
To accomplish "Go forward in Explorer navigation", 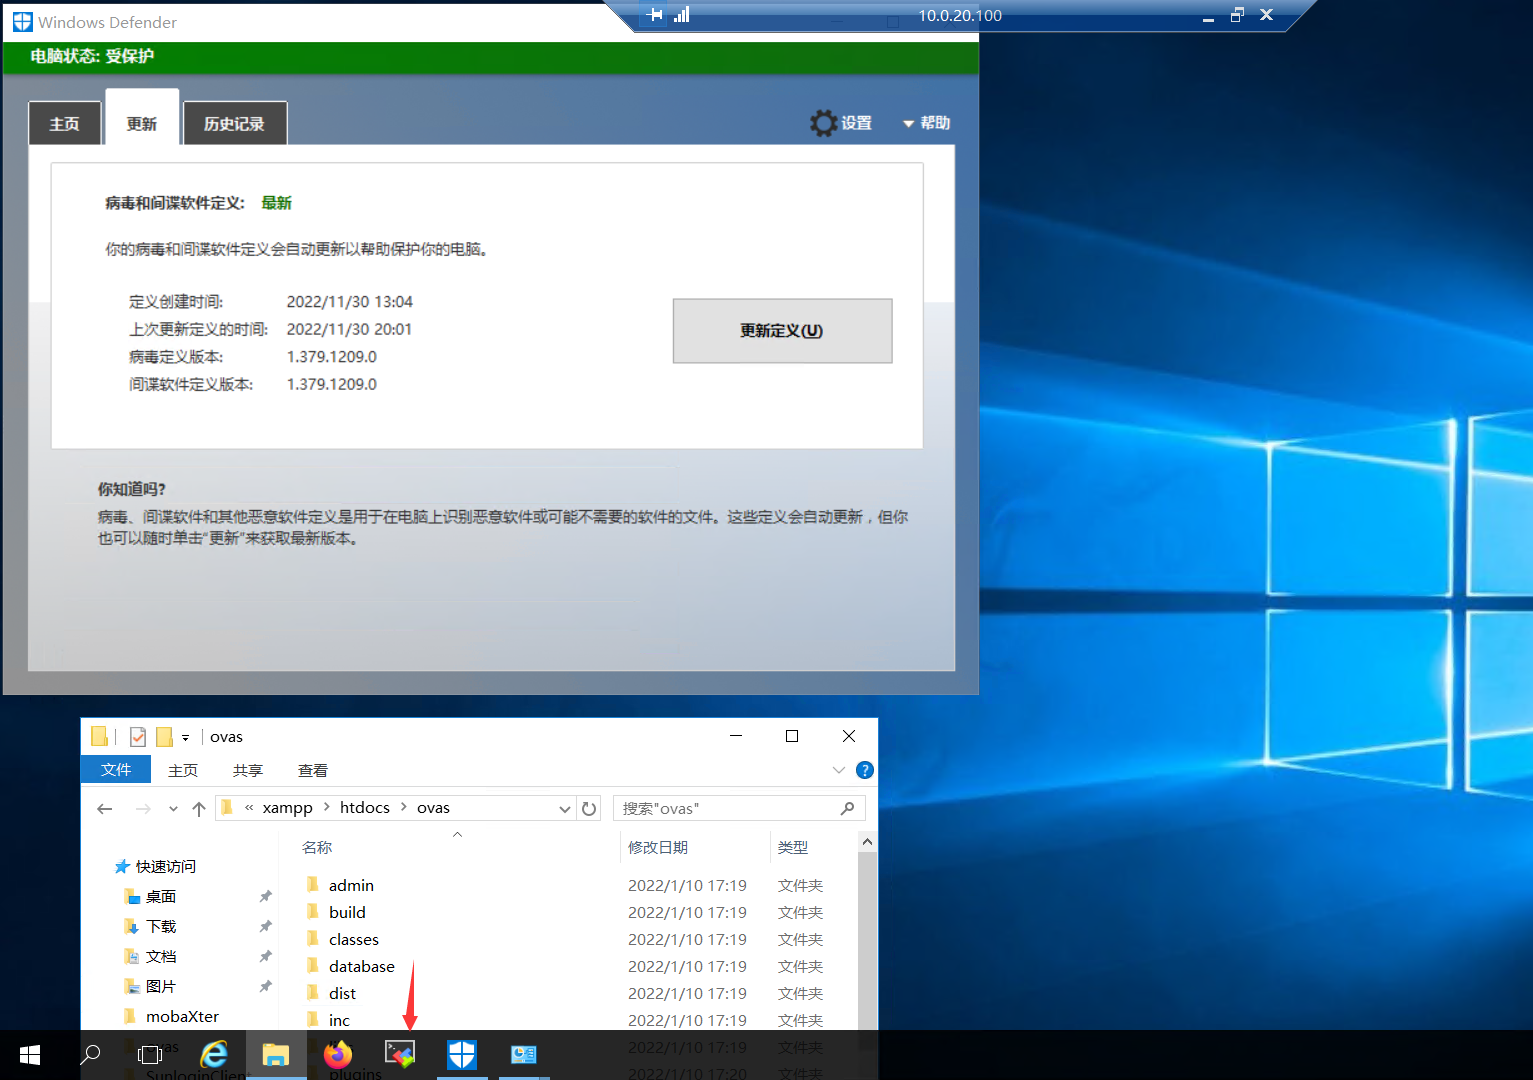I will (143, 808).
